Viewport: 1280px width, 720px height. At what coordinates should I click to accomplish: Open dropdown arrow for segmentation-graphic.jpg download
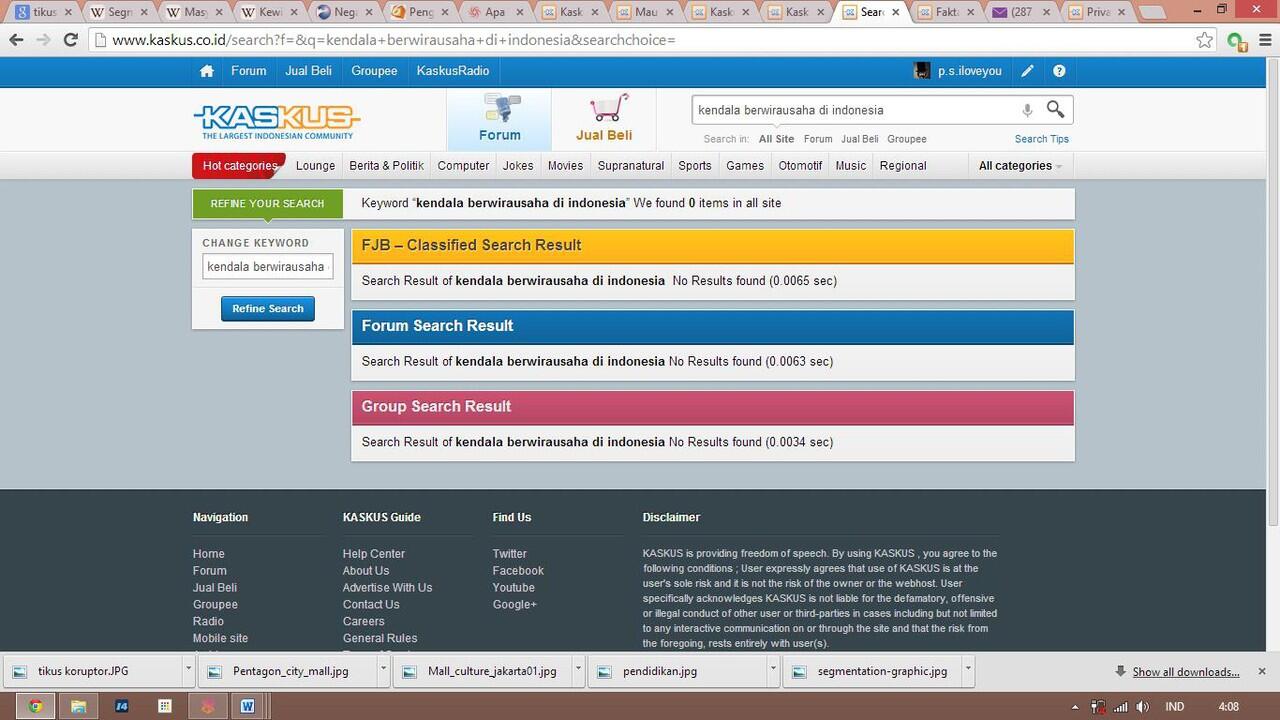point(968,671)
